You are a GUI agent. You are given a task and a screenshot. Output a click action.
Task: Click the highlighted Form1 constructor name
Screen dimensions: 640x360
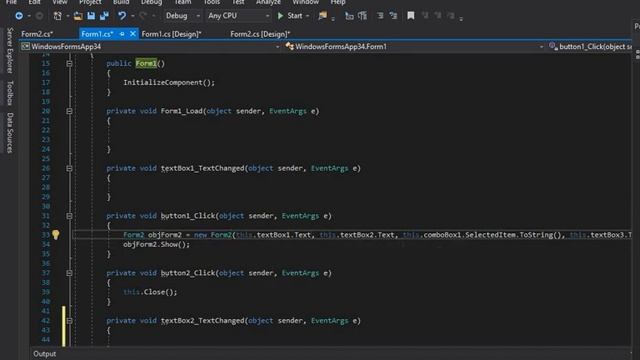146,64
